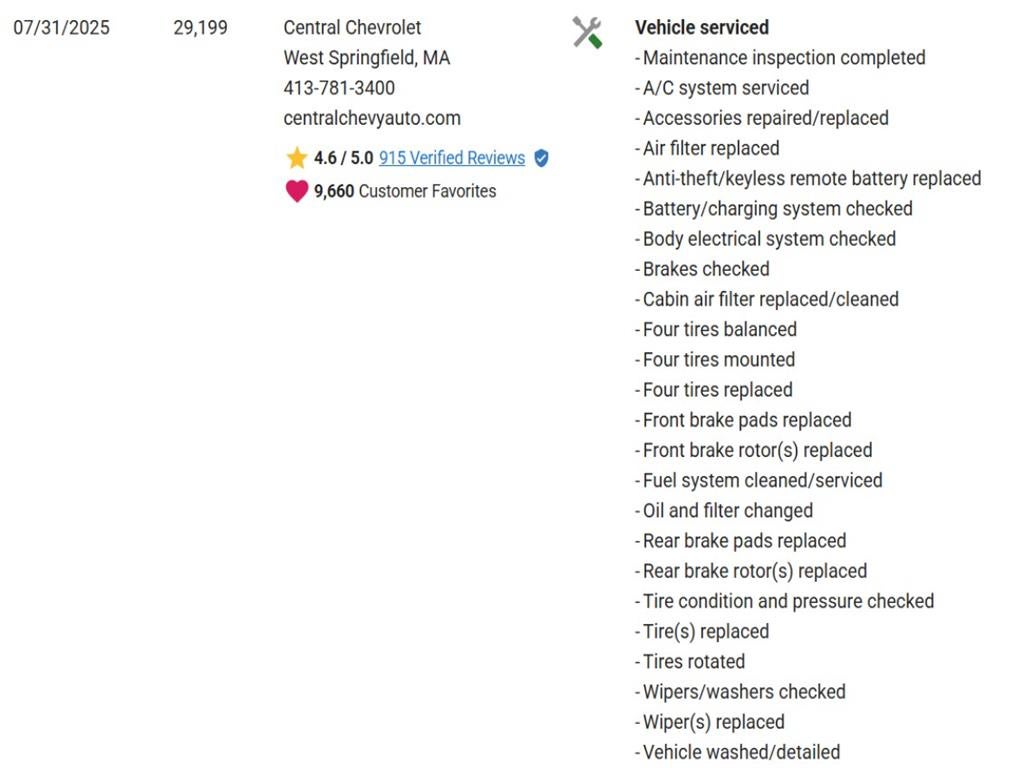Click the West Springfield, MA location text
This screenshot has width=1024, height=768.
pos(367,58)
